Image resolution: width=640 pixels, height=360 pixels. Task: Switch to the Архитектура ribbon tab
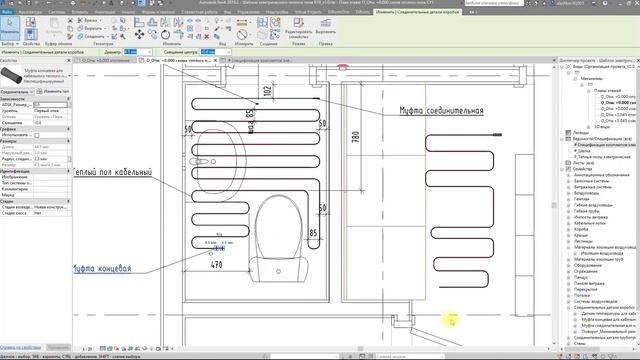(30, 12)
